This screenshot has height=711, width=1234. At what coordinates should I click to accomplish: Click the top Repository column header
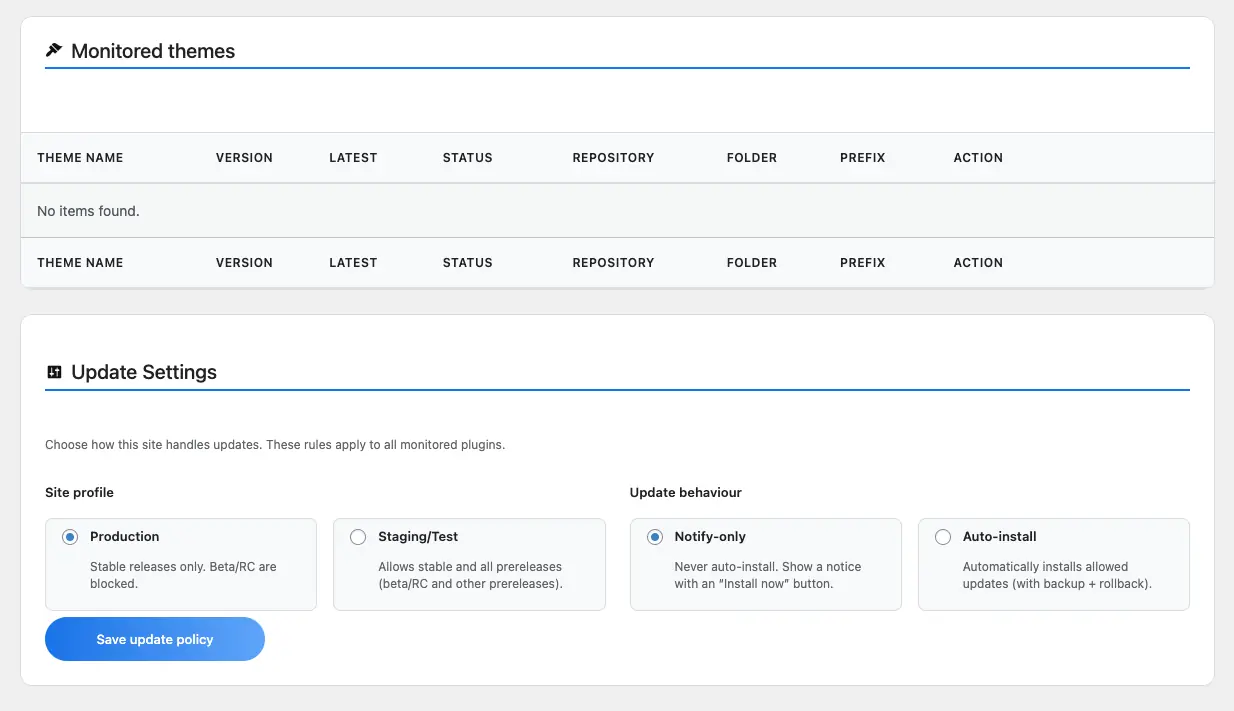click(x=613, y=158)
